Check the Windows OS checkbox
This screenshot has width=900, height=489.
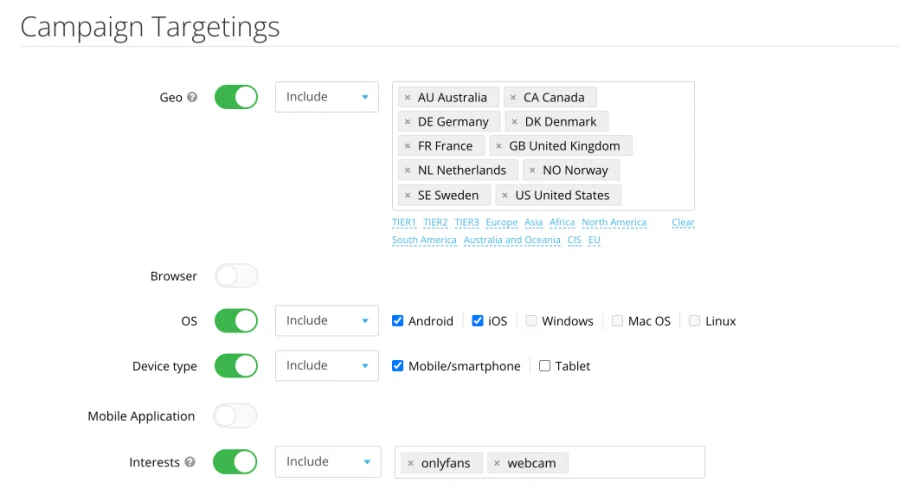[x=532, y=321]
